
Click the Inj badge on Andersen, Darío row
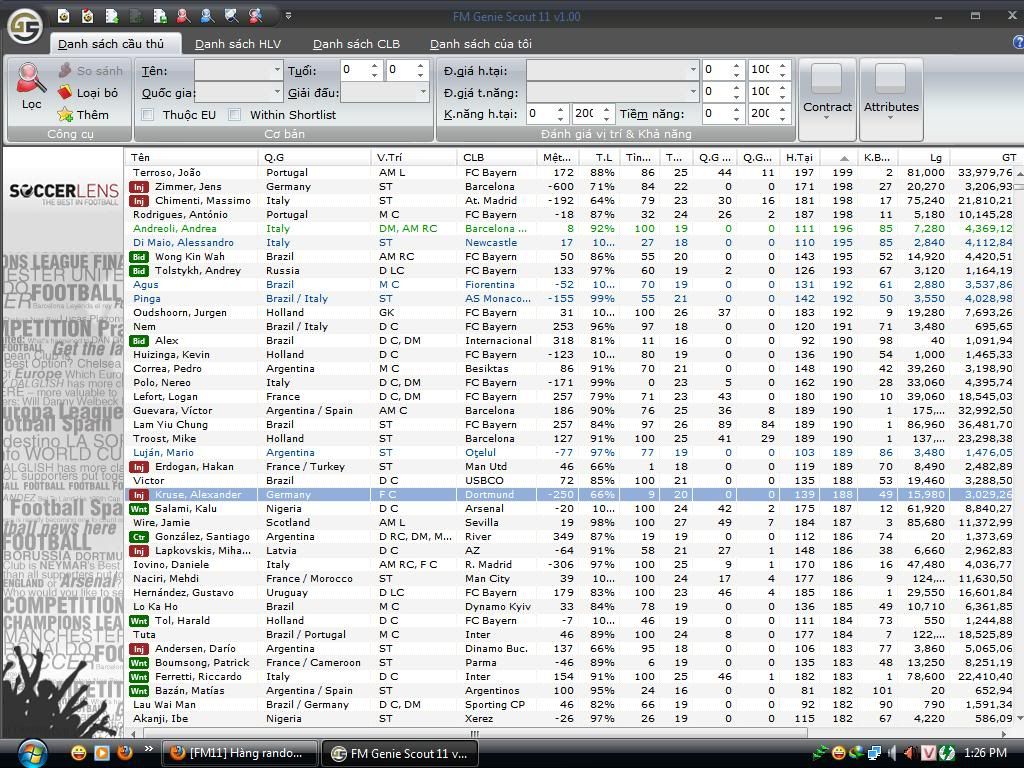[x=138, y=649]
